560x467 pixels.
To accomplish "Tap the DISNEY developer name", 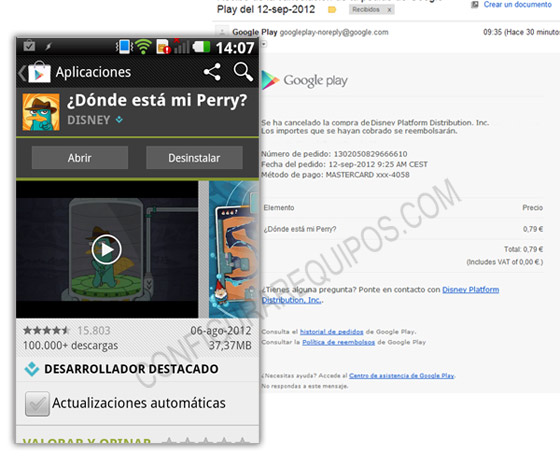I will [89, 120].
